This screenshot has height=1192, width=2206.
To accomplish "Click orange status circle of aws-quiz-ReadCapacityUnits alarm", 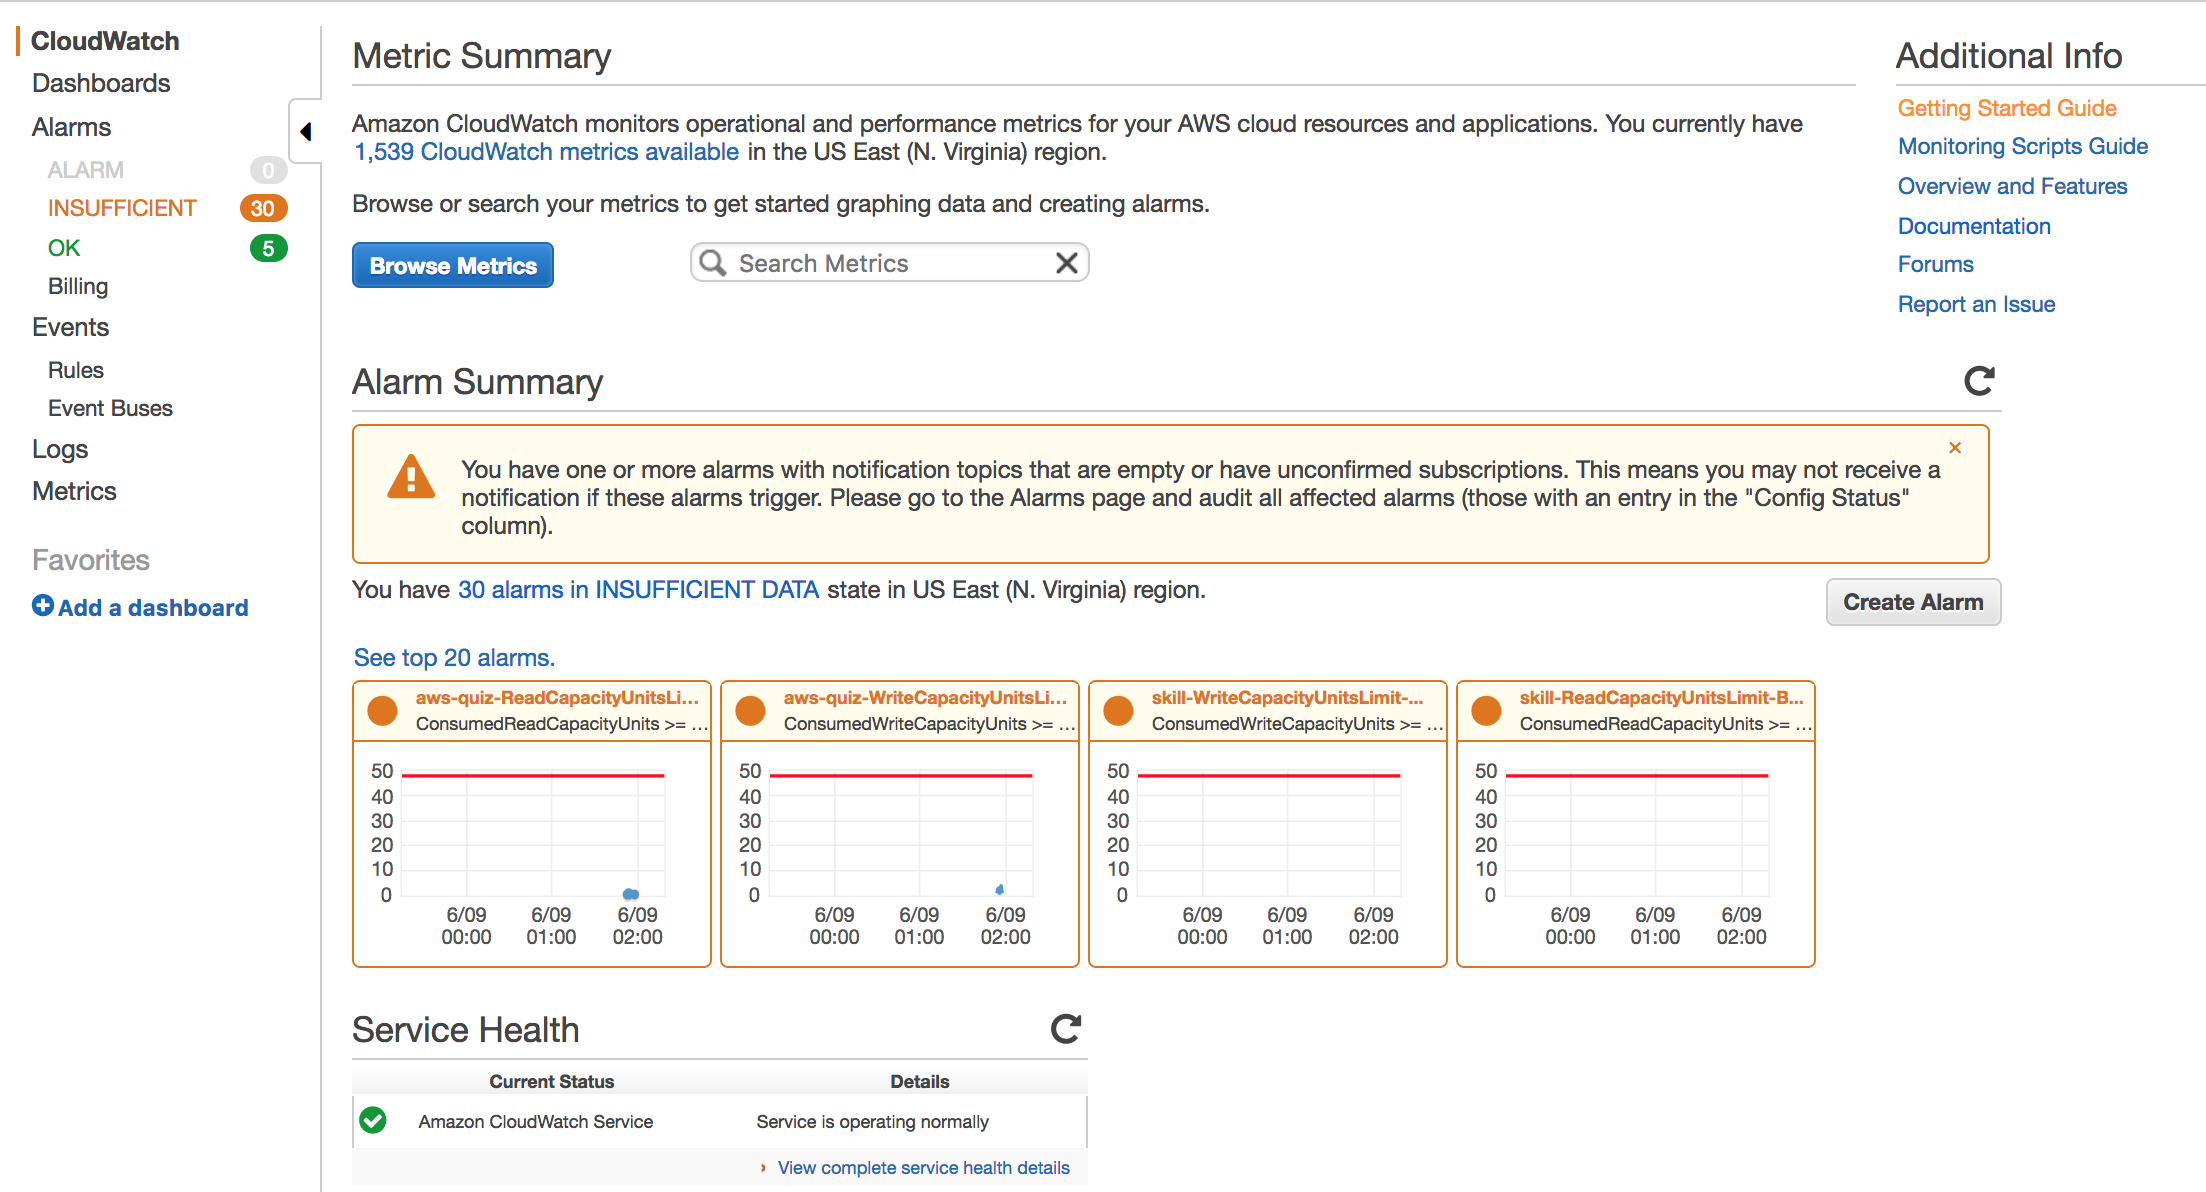I will pyautogui.click(x=382, y=710).
